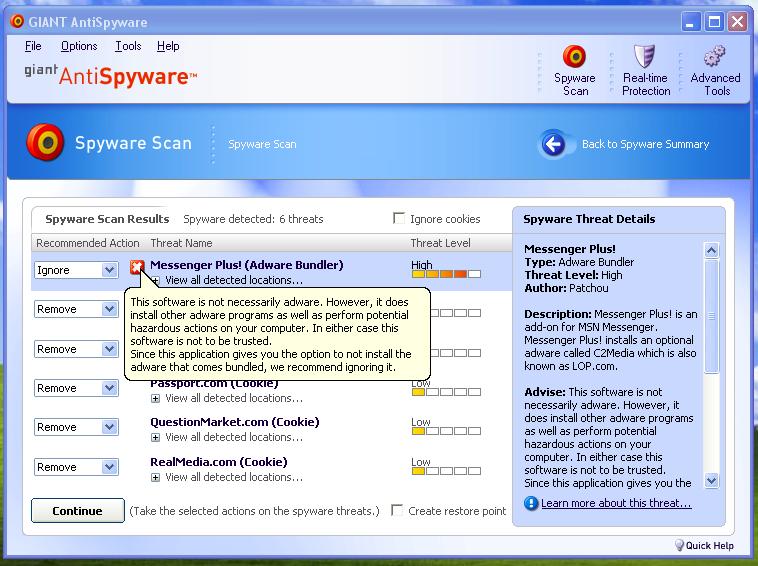Open the File menu
The height and width of the screenshot is (566, 758).
[x=33, y=46]
